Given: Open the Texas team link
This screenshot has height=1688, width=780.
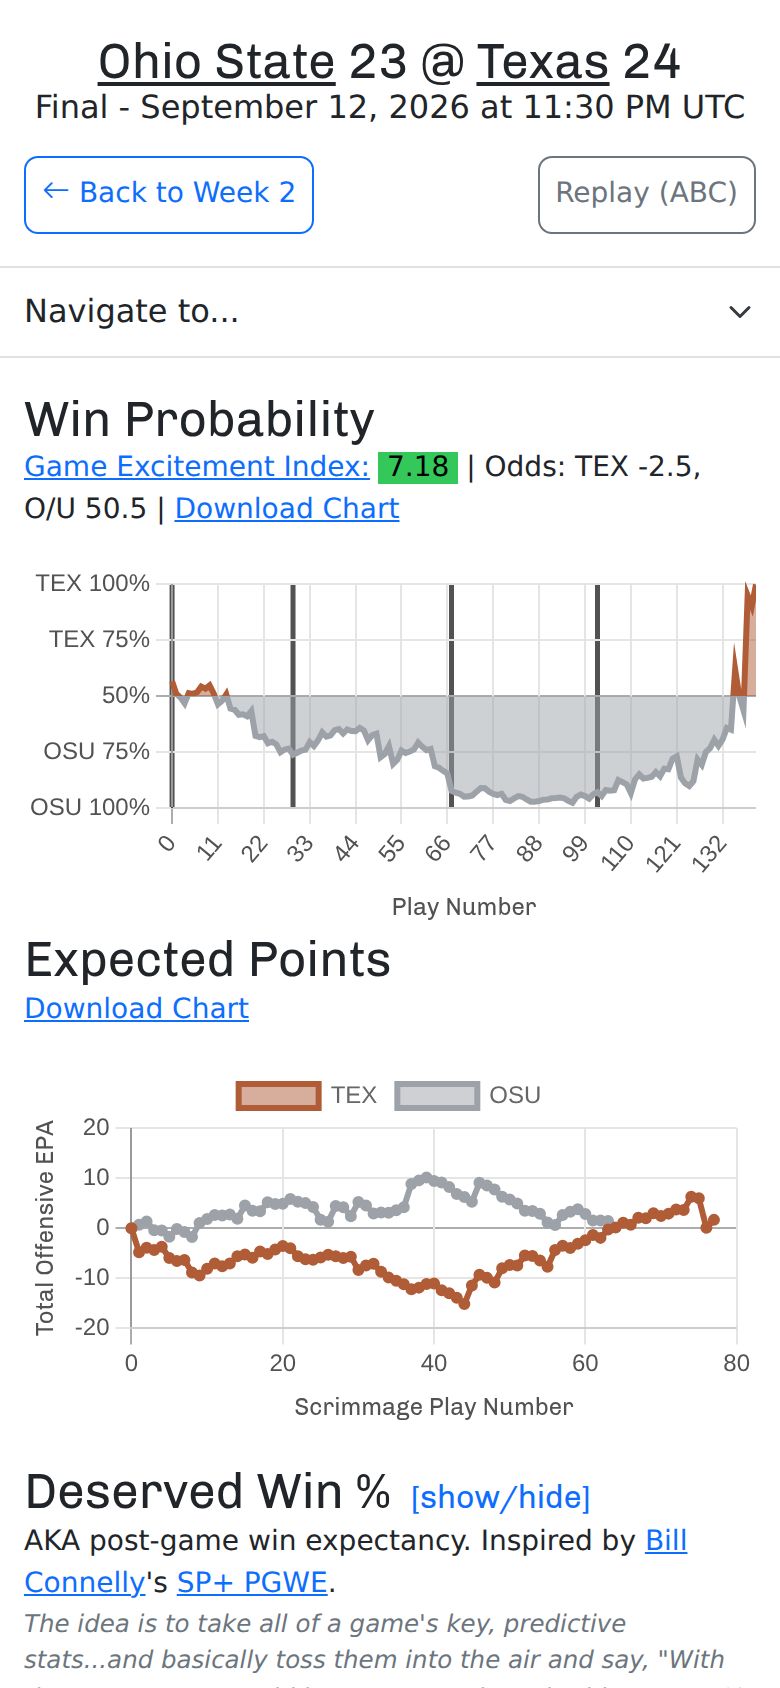Looking at the screenshot, I should coord(543,62).
